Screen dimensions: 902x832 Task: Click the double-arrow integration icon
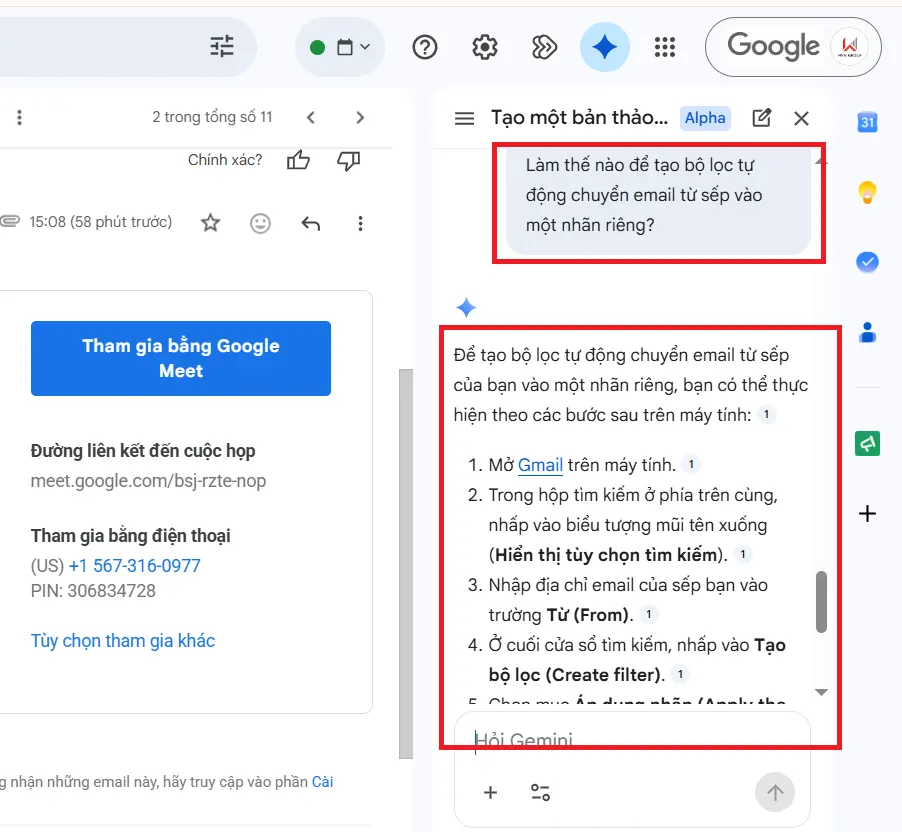pyautogui.click(x=544, y=47)
